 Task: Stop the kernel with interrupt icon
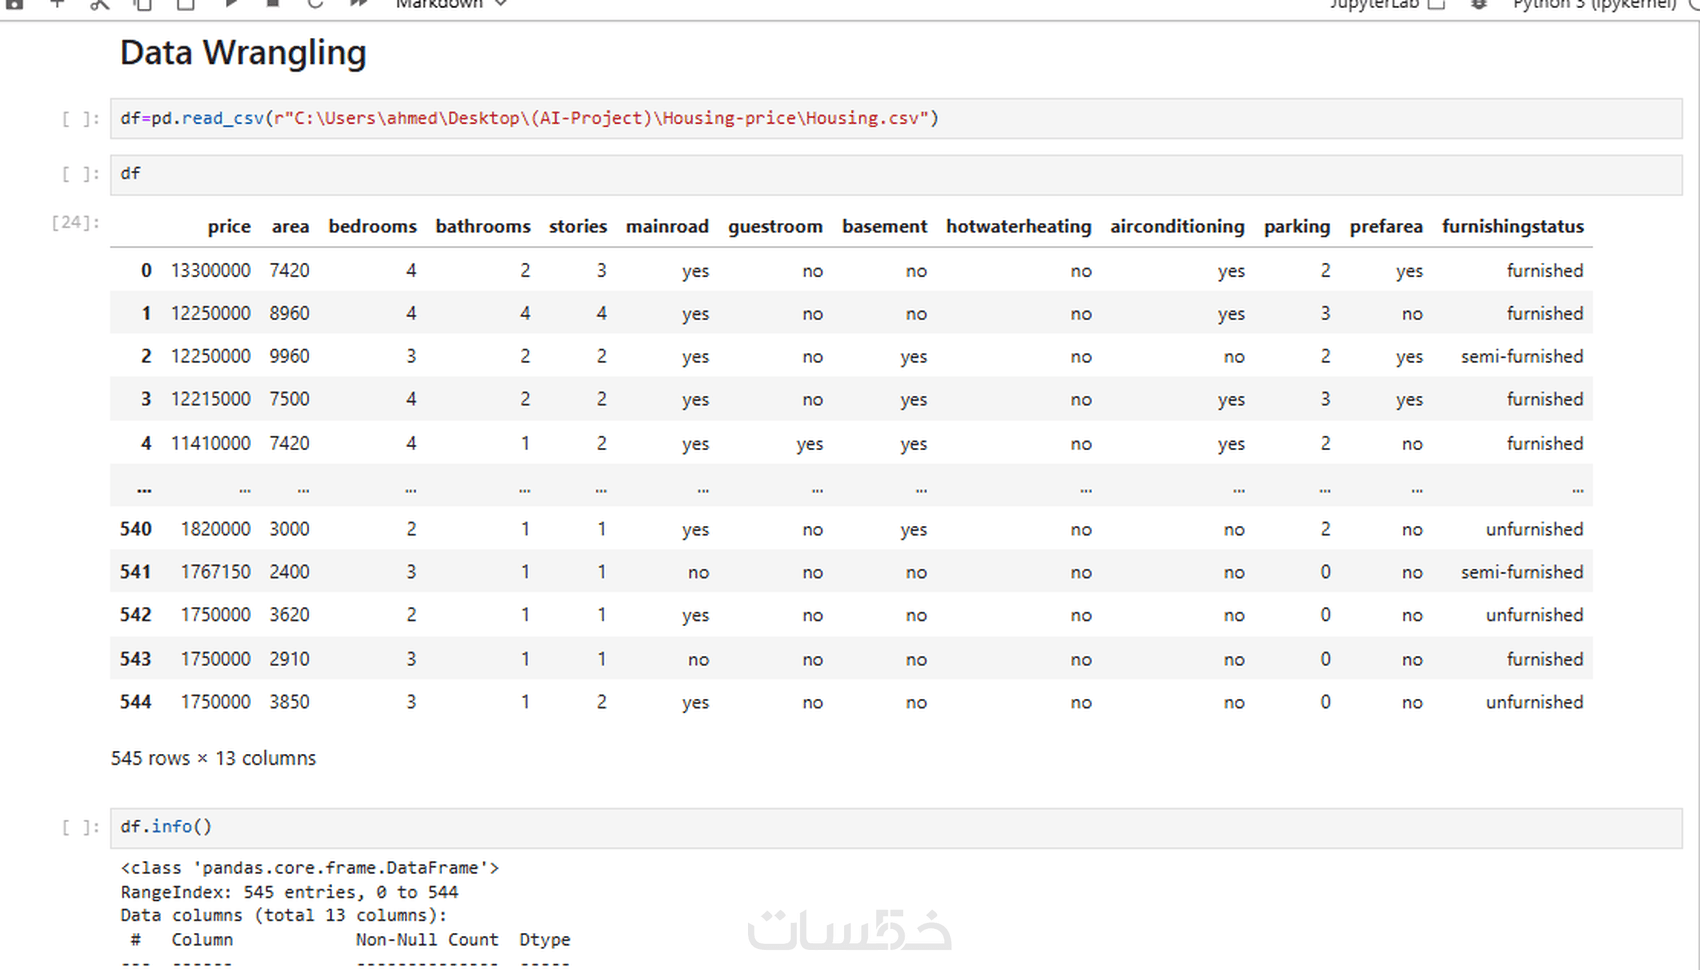tap(272, 4)
